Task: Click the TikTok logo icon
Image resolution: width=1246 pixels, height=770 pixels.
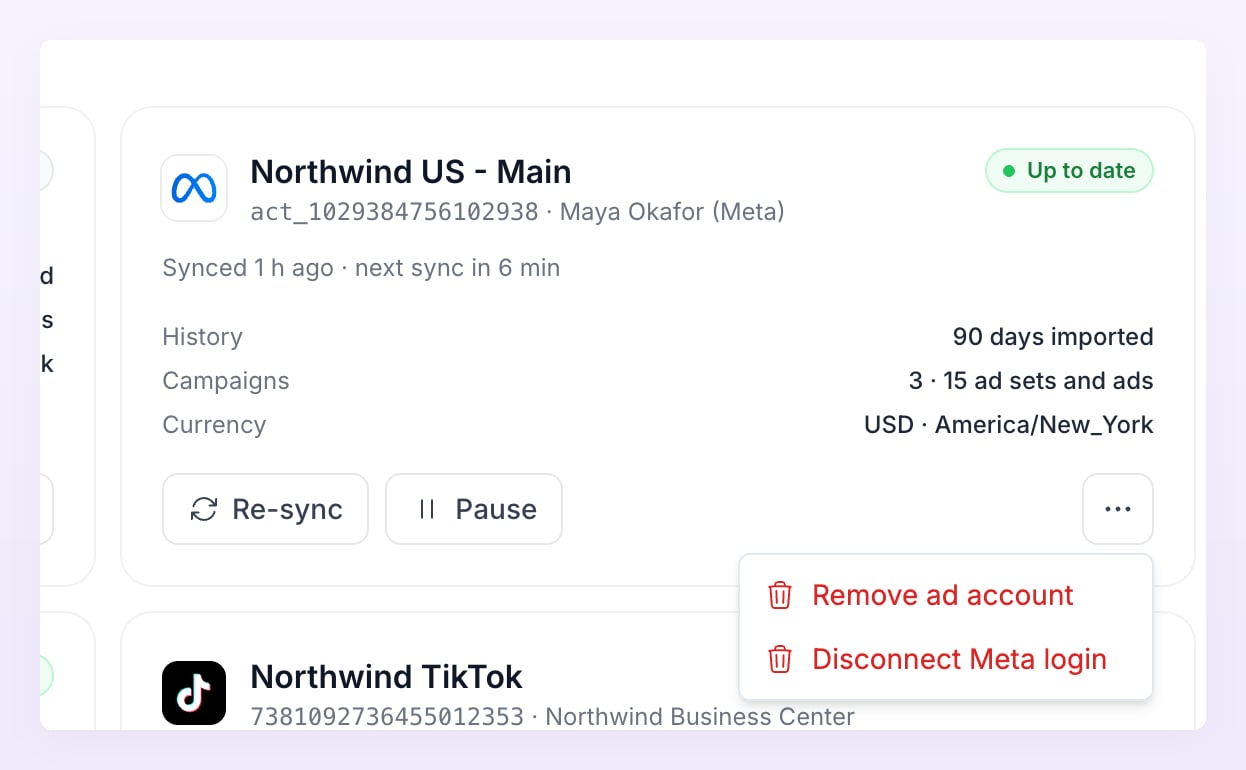Action: [x=194, y=693]
